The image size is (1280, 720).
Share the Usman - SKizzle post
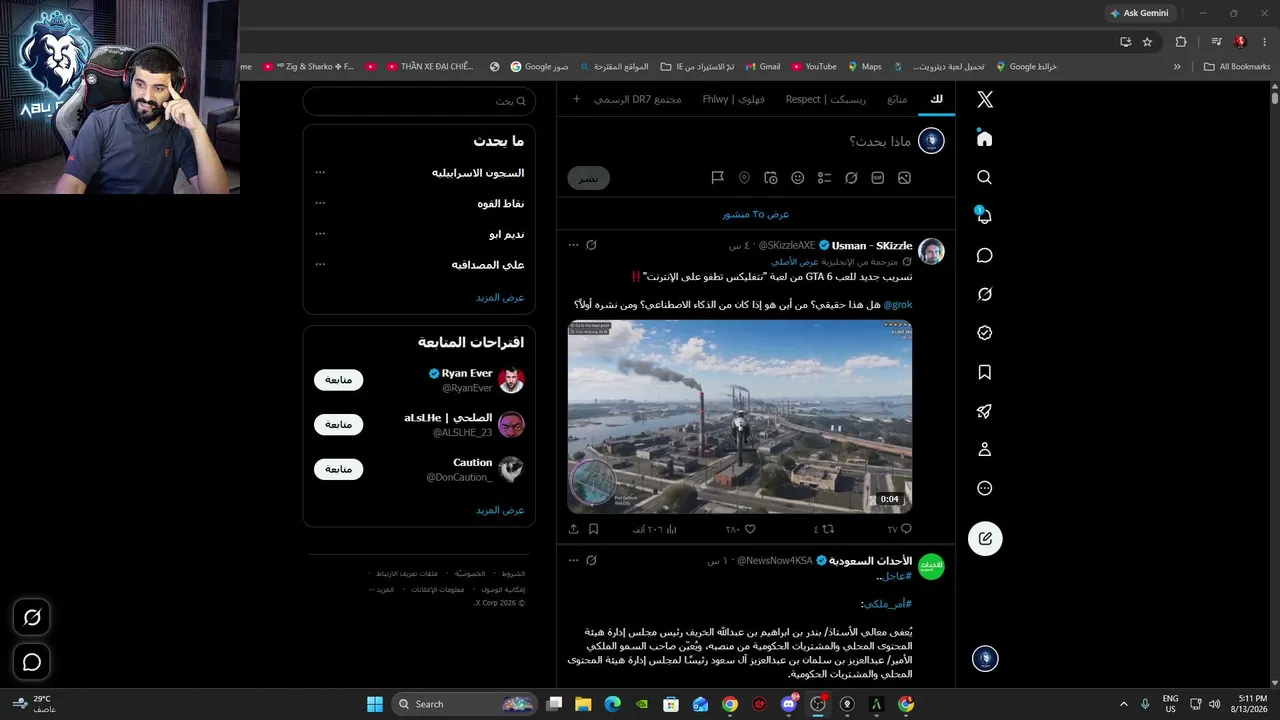(x=573, y=529)
